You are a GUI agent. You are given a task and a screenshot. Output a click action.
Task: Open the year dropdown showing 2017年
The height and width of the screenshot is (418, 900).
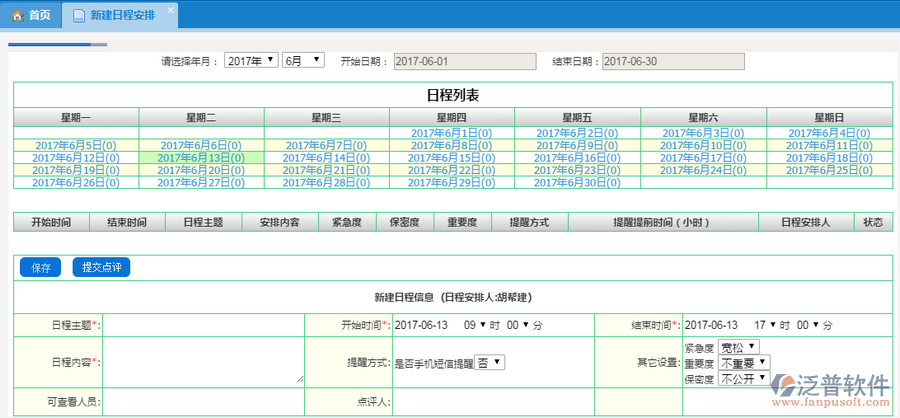(x=250, y=61)
